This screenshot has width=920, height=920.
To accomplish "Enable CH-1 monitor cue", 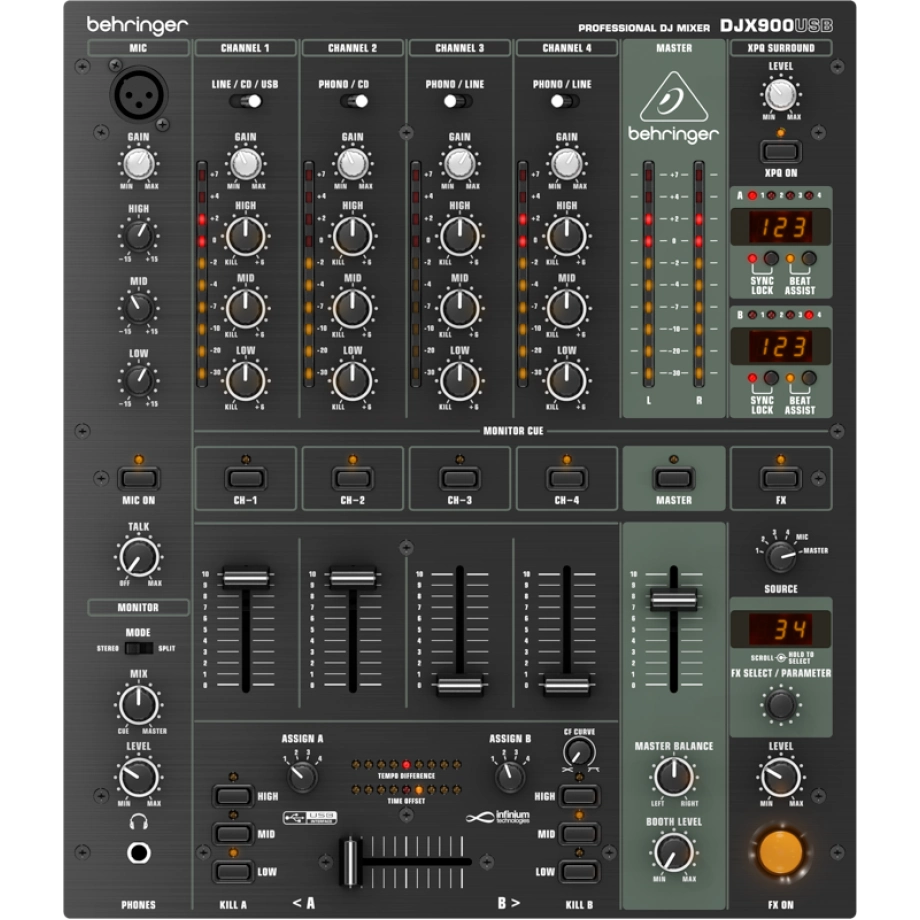I will (245, 479).
